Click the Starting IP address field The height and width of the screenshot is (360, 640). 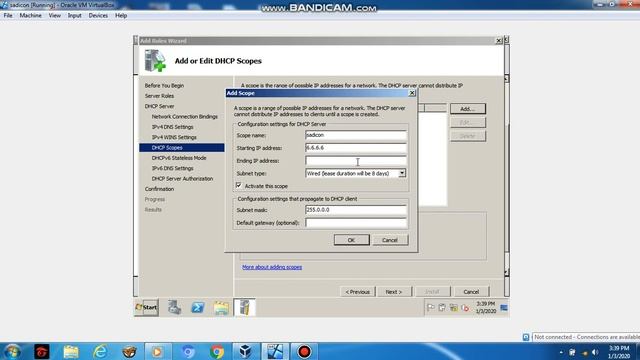(356, 148)
